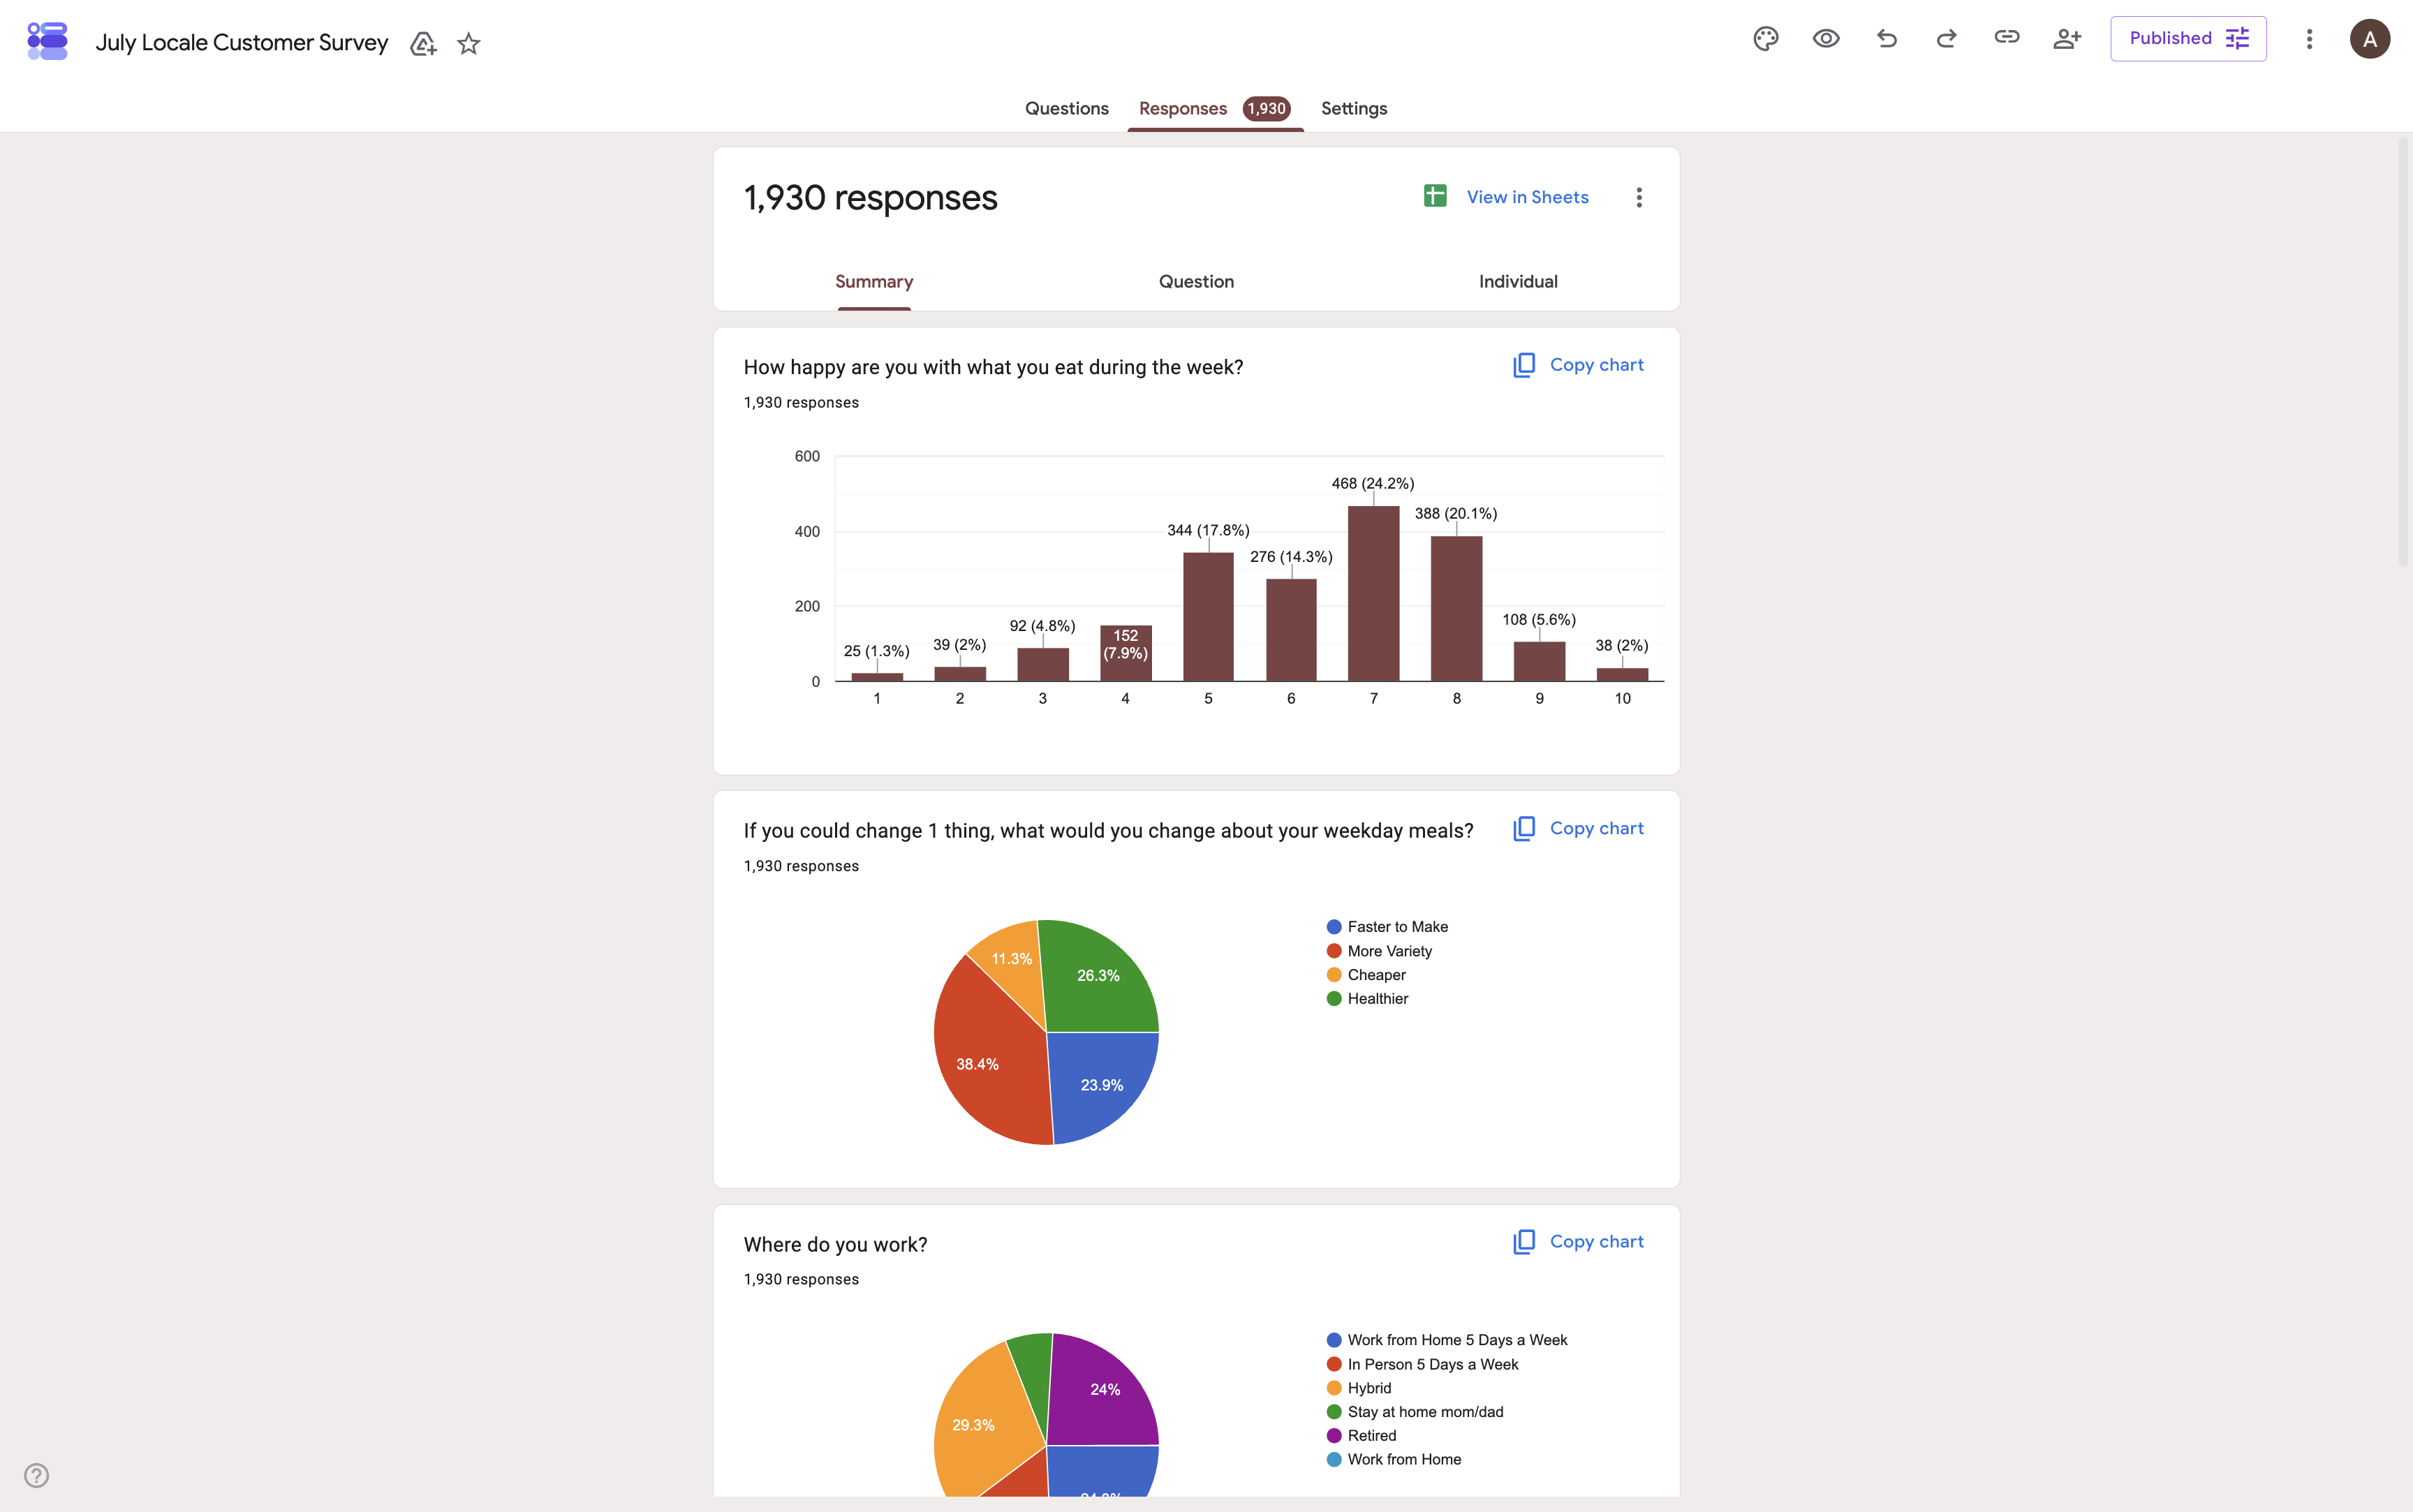Click the 1,930 responses heading
Screen dimensions: 2413x1512
(870, 198)
